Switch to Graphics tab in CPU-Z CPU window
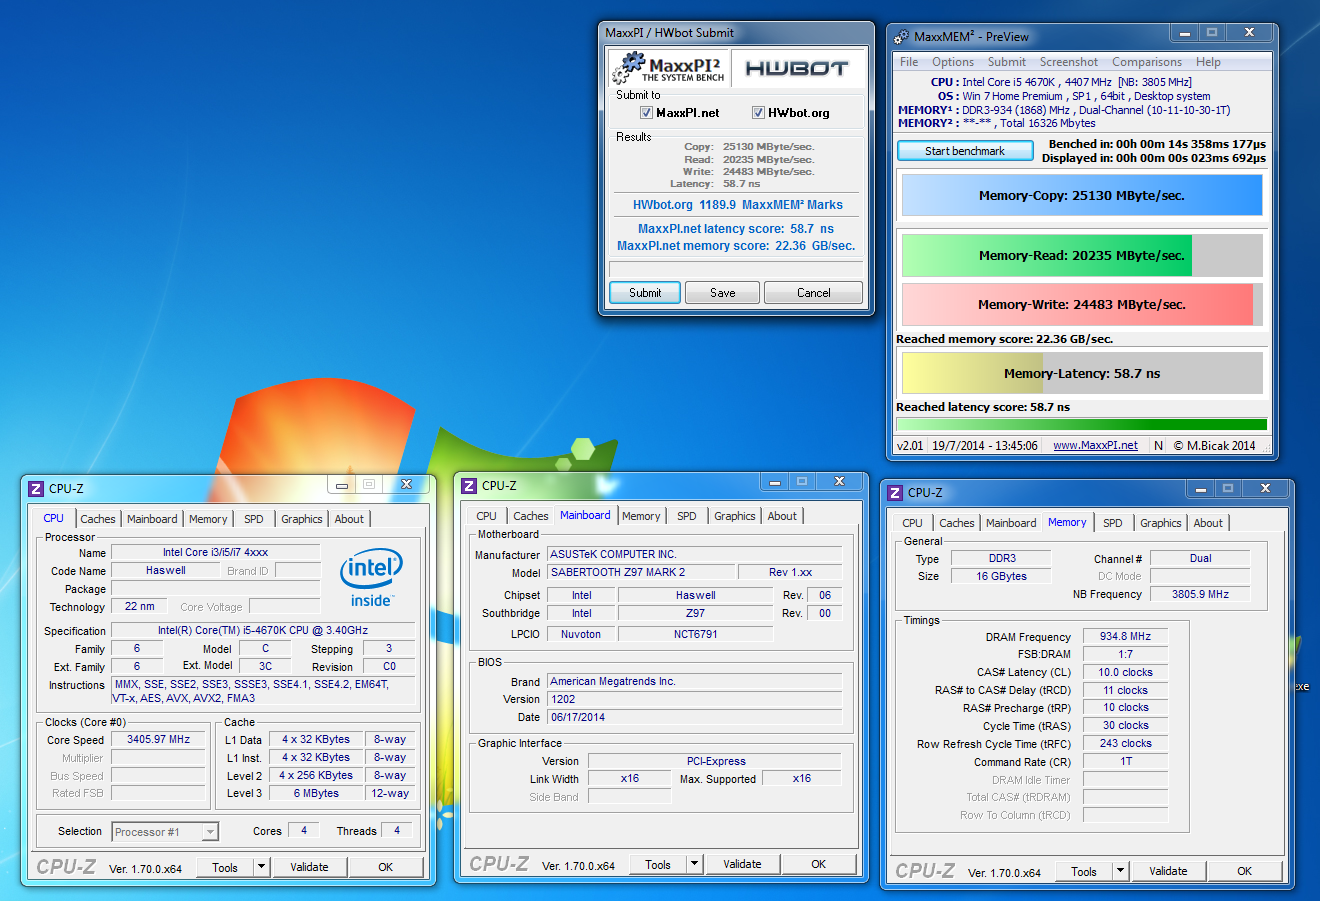 point(302,519)
